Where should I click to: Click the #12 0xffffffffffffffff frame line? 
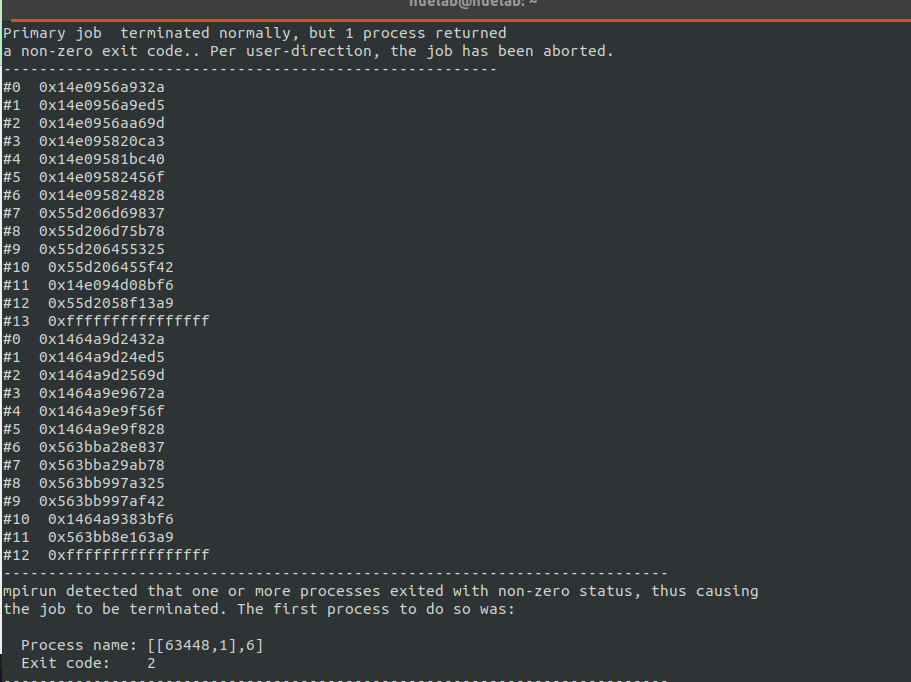[x=106, y=555]
